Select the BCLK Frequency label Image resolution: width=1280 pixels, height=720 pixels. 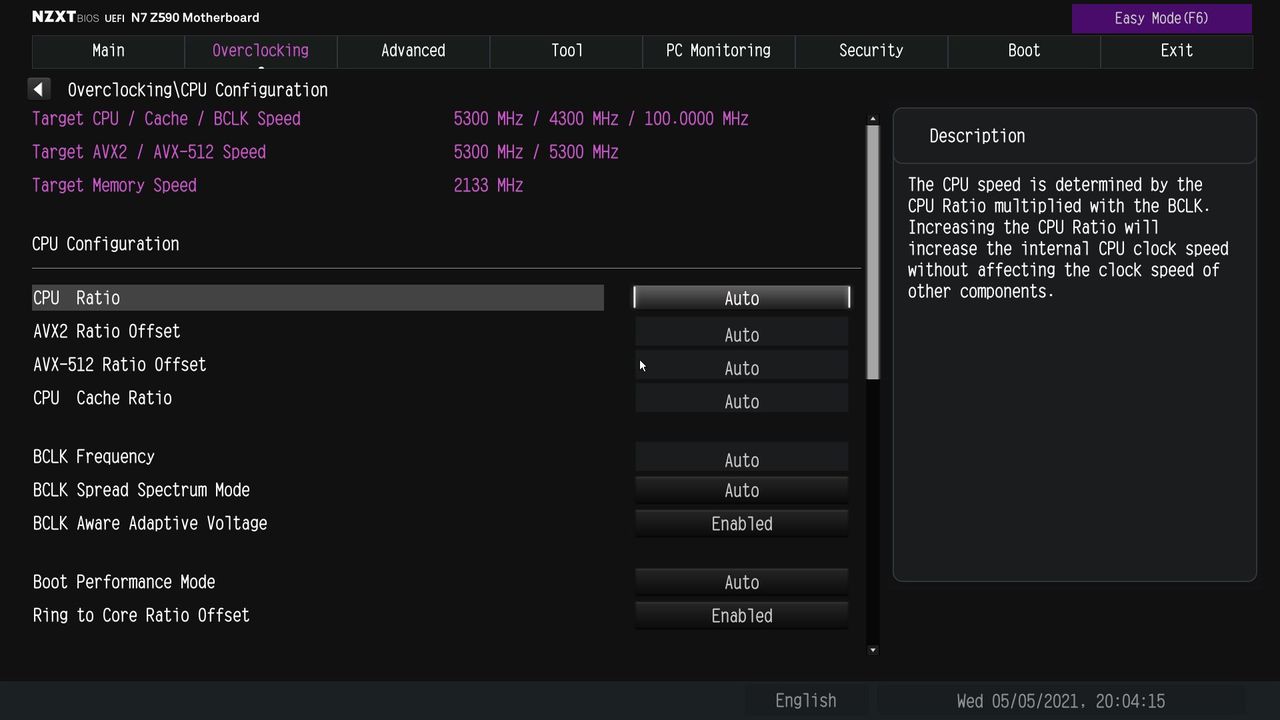tap(94, 457)
